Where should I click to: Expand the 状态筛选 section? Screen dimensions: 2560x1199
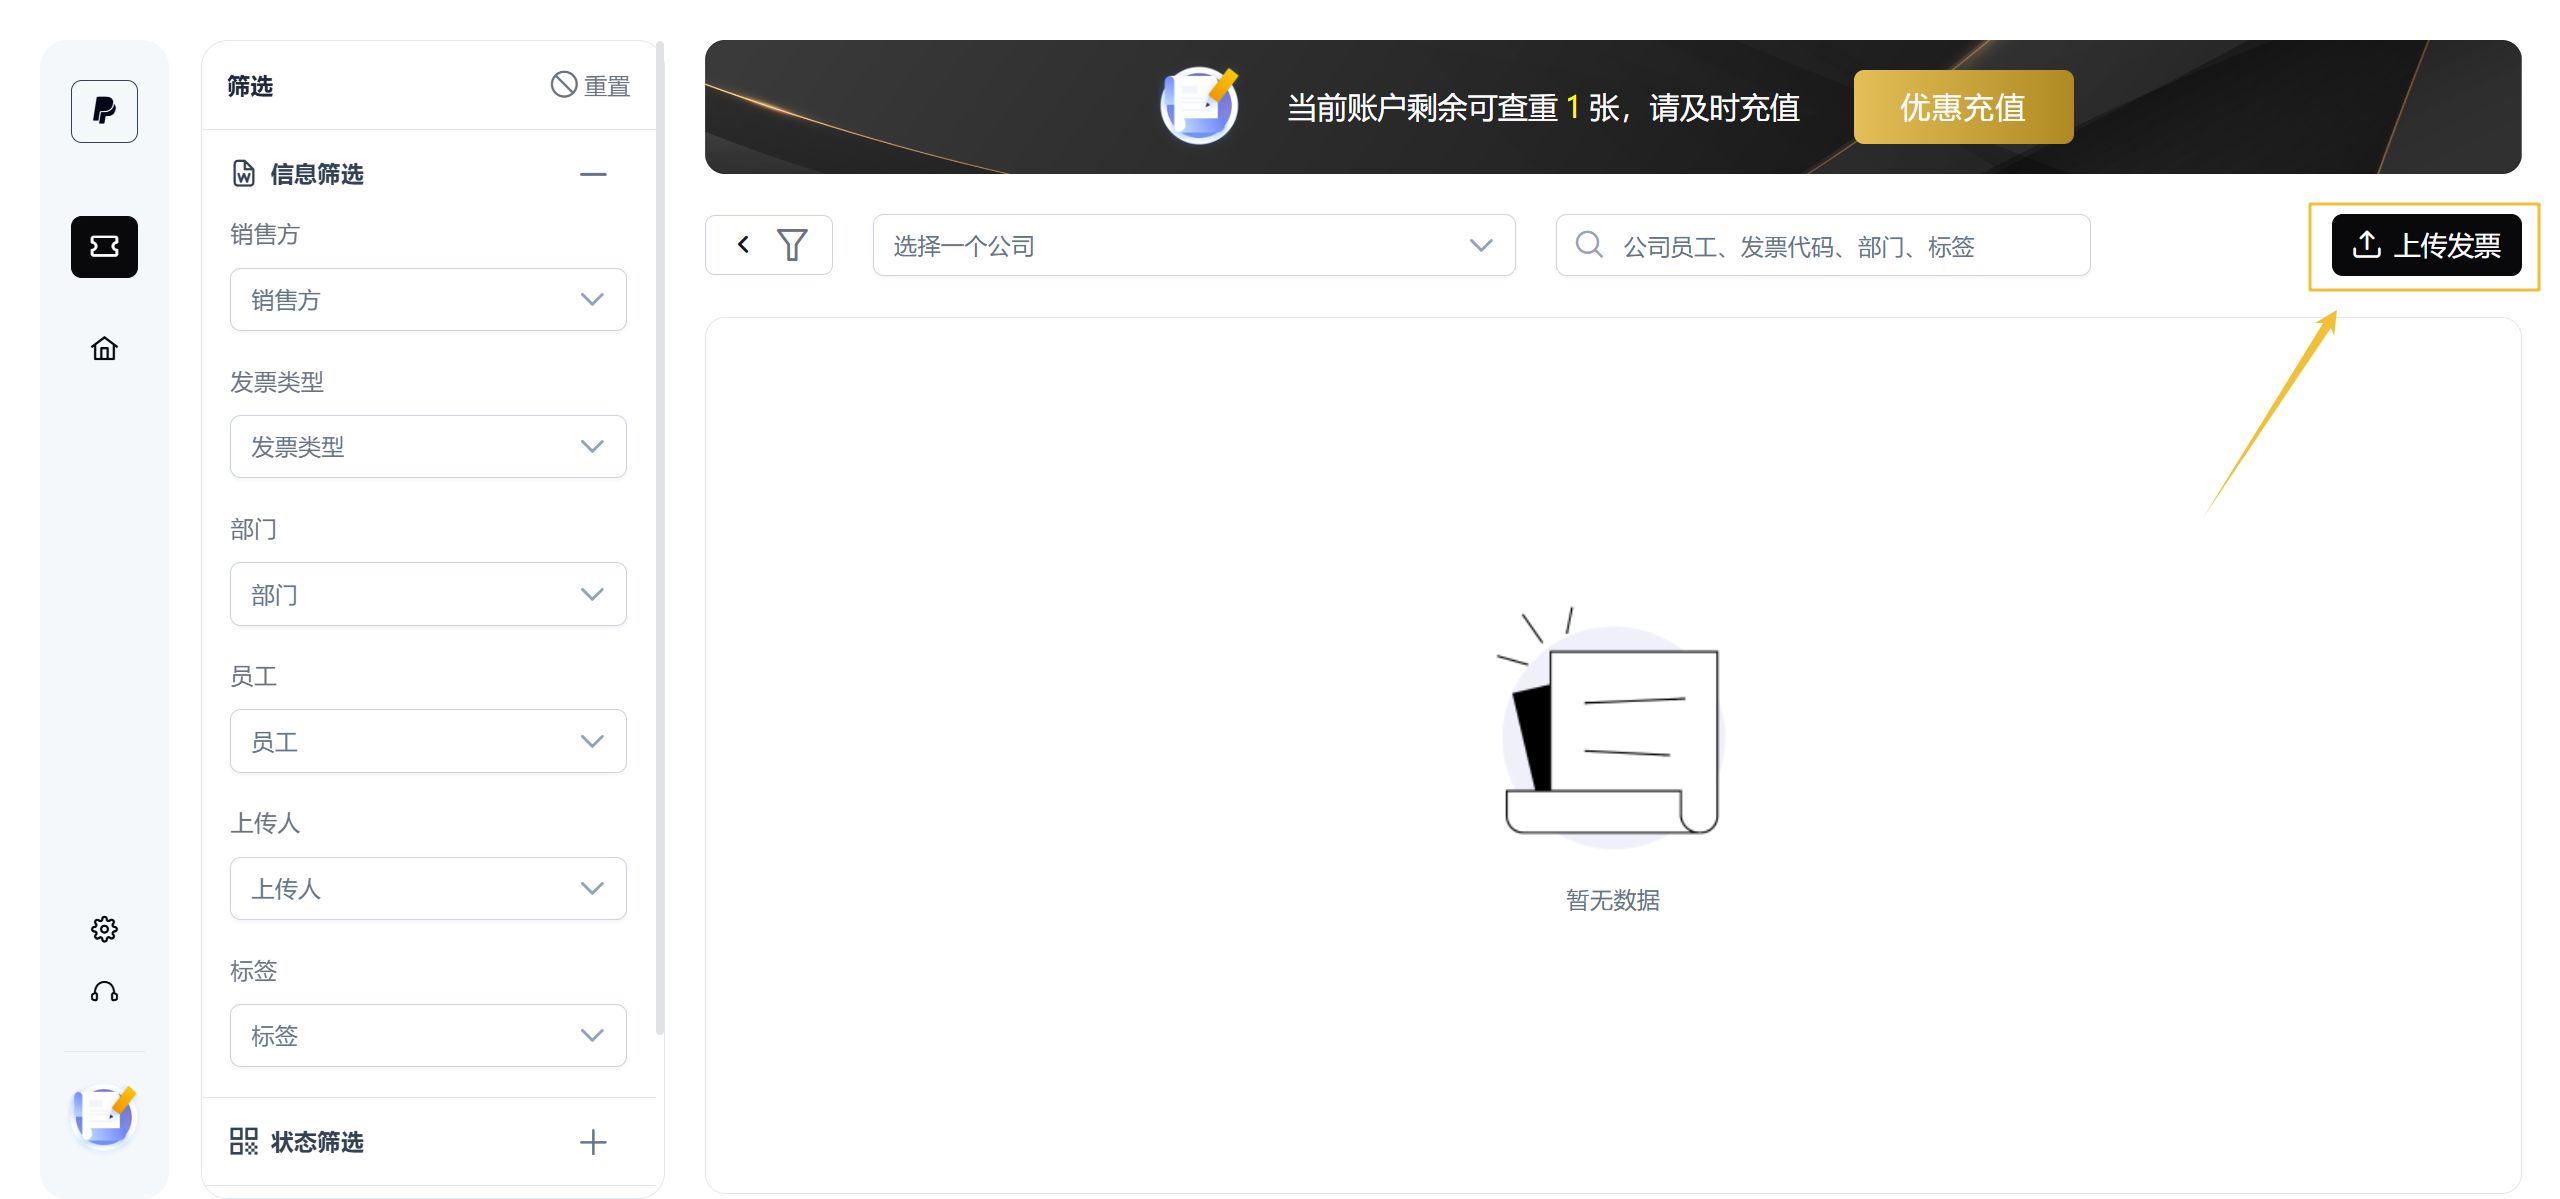click(x=593, y=1142)
